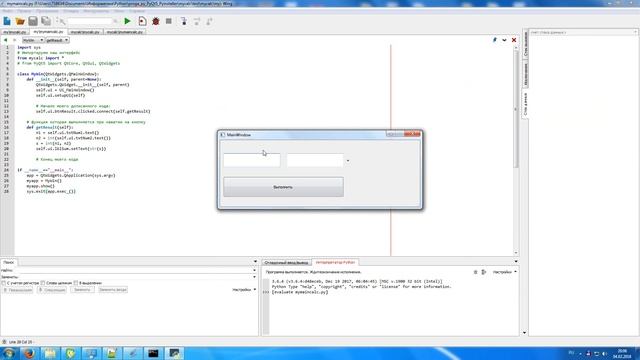
Task: Open the MyWin class dropdown
Action: pos(33,40)
